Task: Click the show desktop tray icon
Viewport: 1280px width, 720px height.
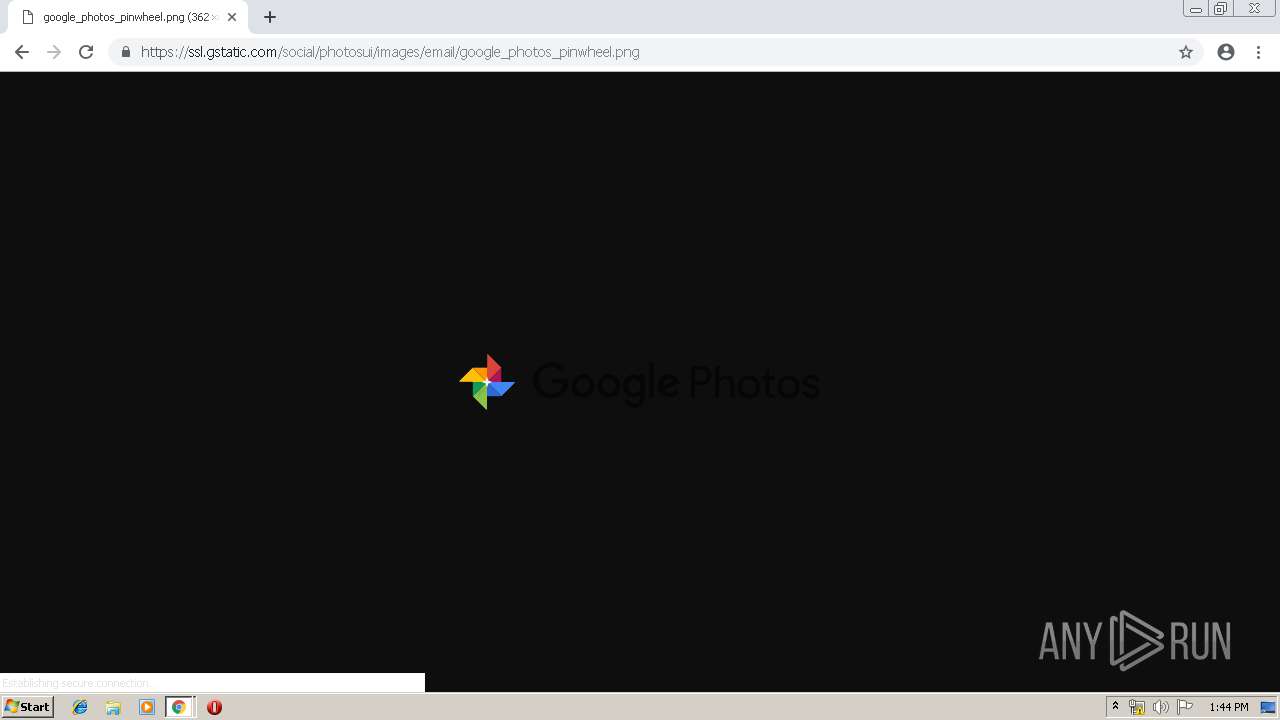Action: point(1268,707)
